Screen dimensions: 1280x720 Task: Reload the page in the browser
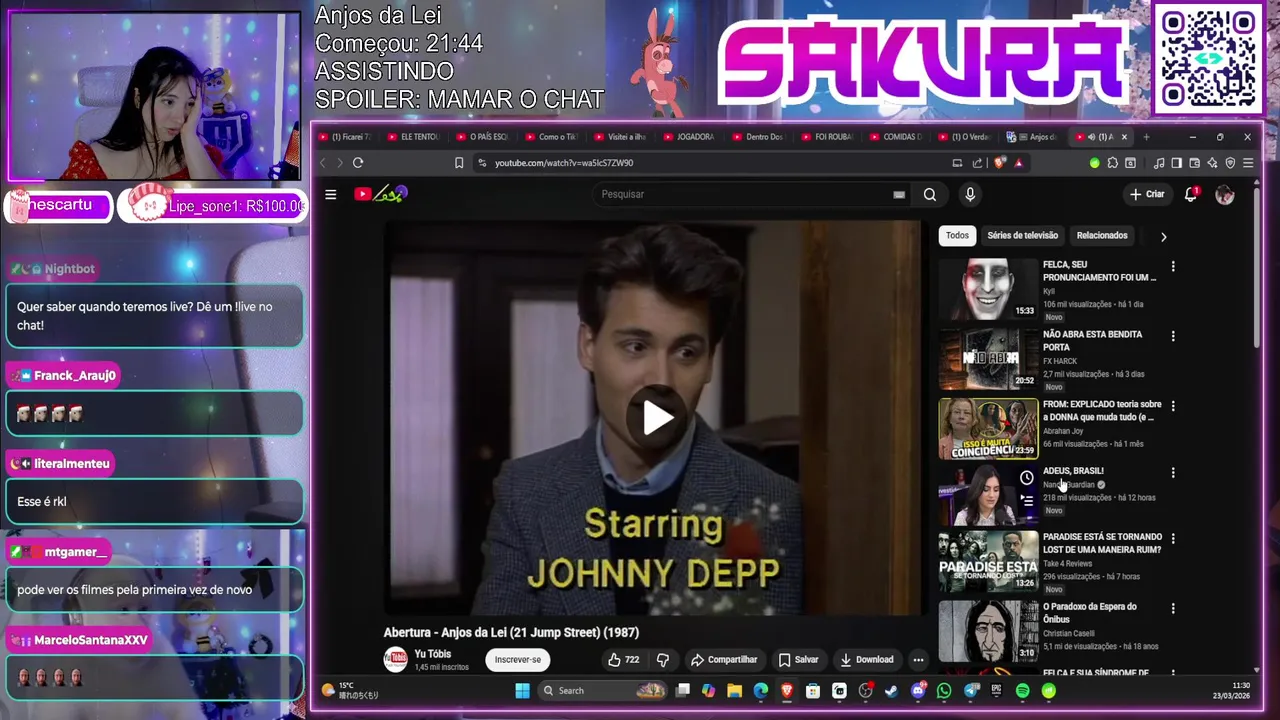(358, 163)
